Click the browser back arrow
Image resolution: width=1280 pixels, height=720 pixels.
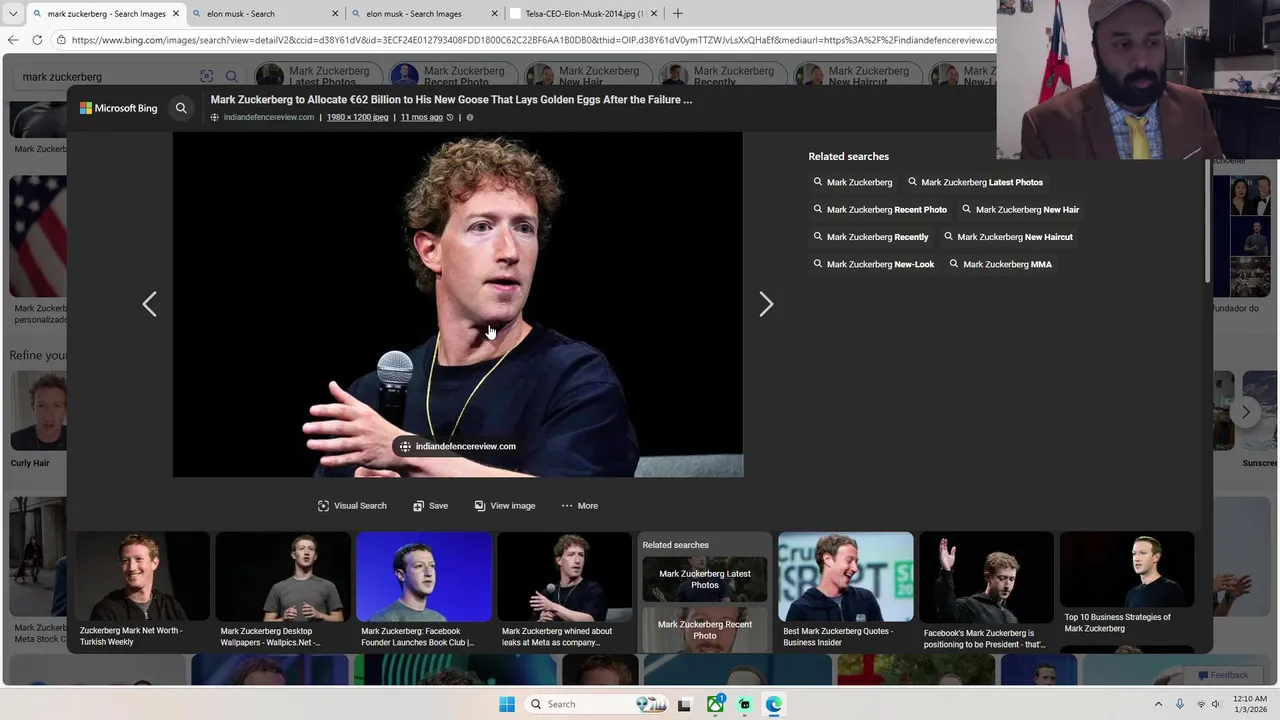(x=12, y=40)
